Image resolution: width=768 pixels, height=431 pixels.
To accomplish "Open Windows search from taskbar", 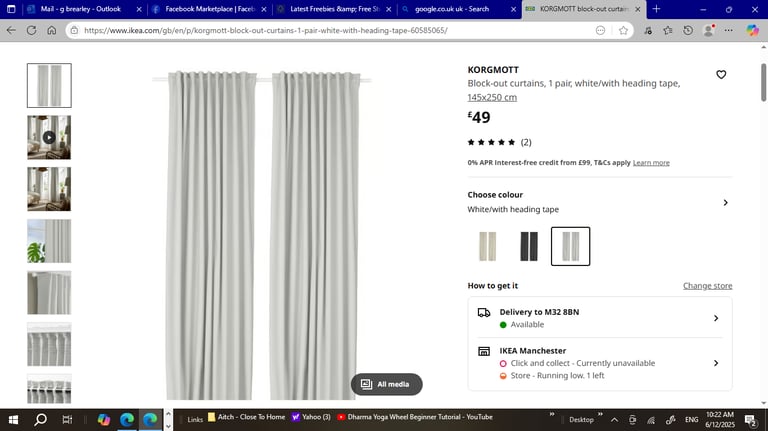I will point(41,419).
